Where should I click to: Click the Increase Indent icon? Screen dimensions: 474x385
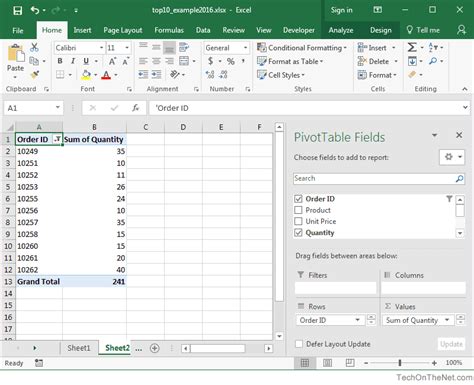[156, 75]
